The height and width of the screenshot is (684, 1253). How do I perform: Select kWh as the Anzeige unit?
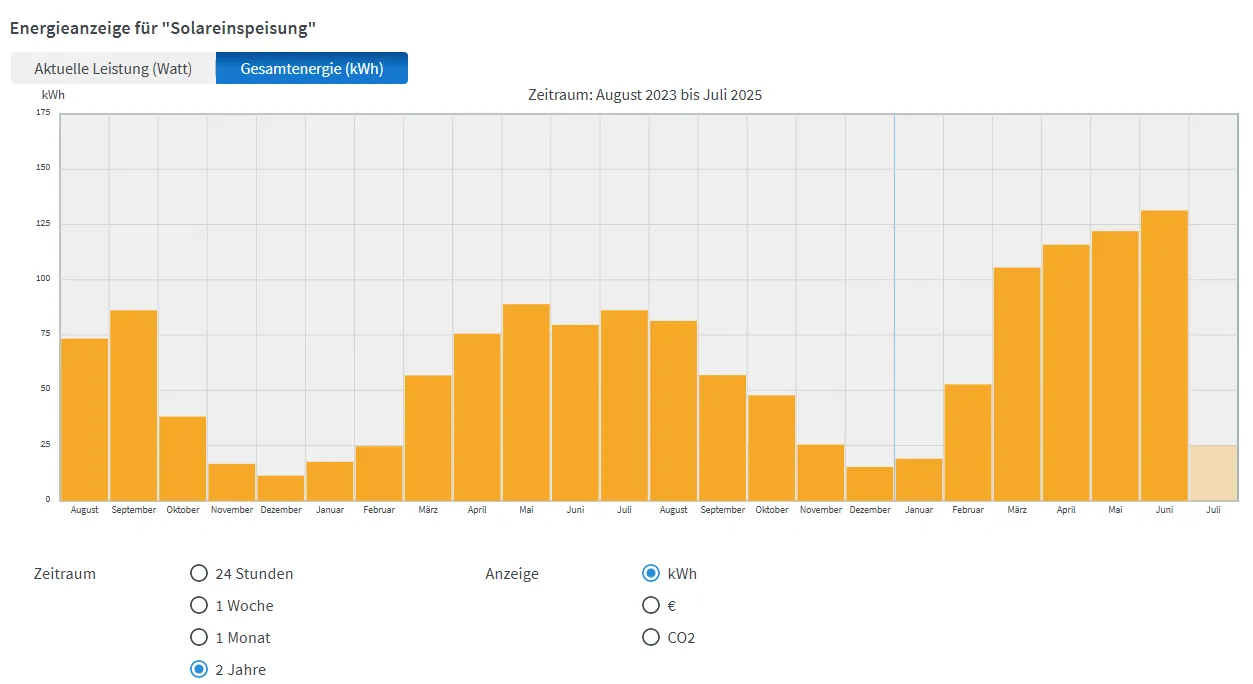651,574
